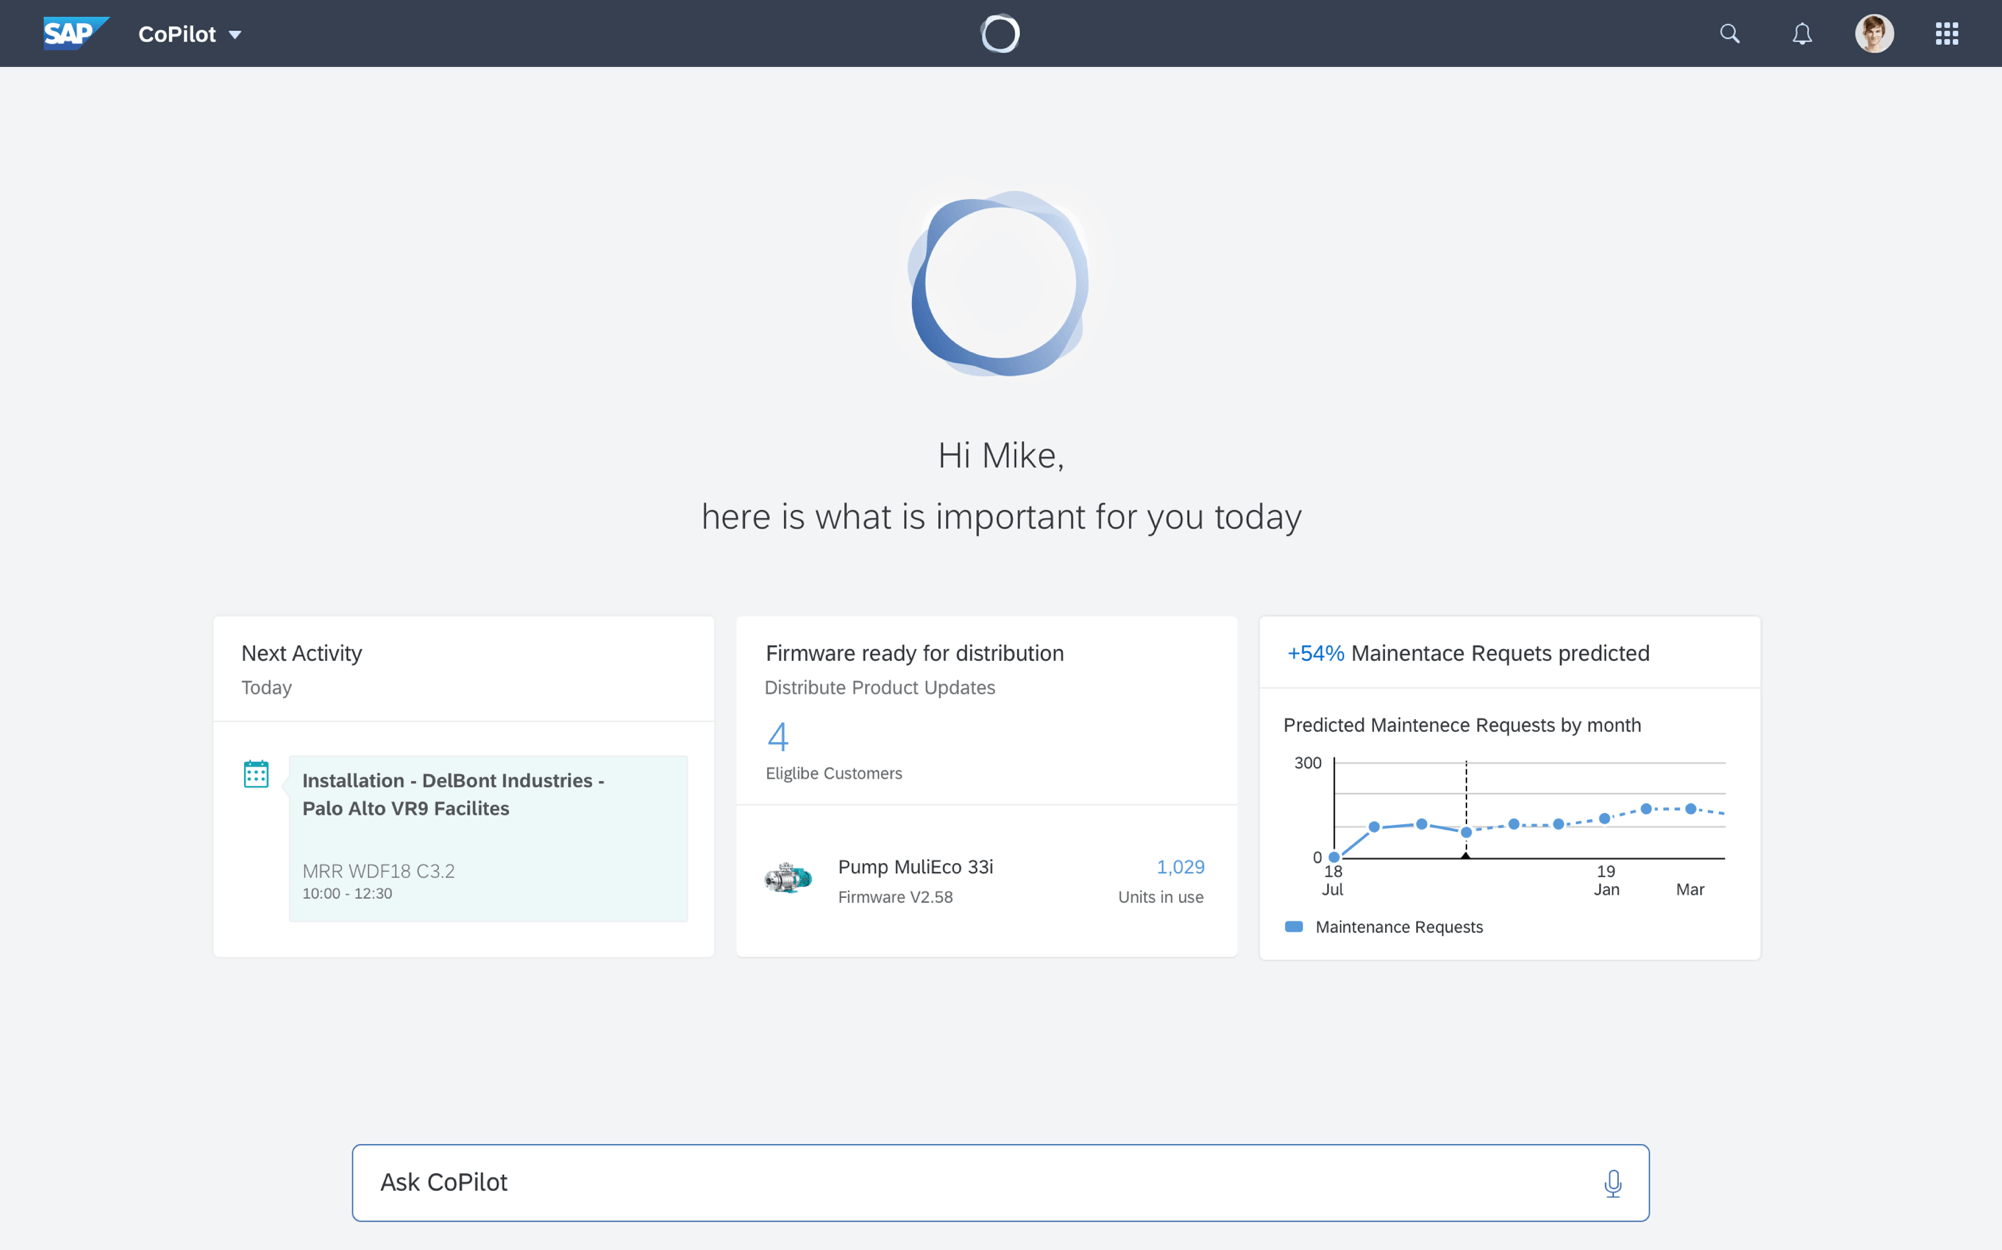Click the +54% Maintenance Requests predicted header

point(1468,653)
